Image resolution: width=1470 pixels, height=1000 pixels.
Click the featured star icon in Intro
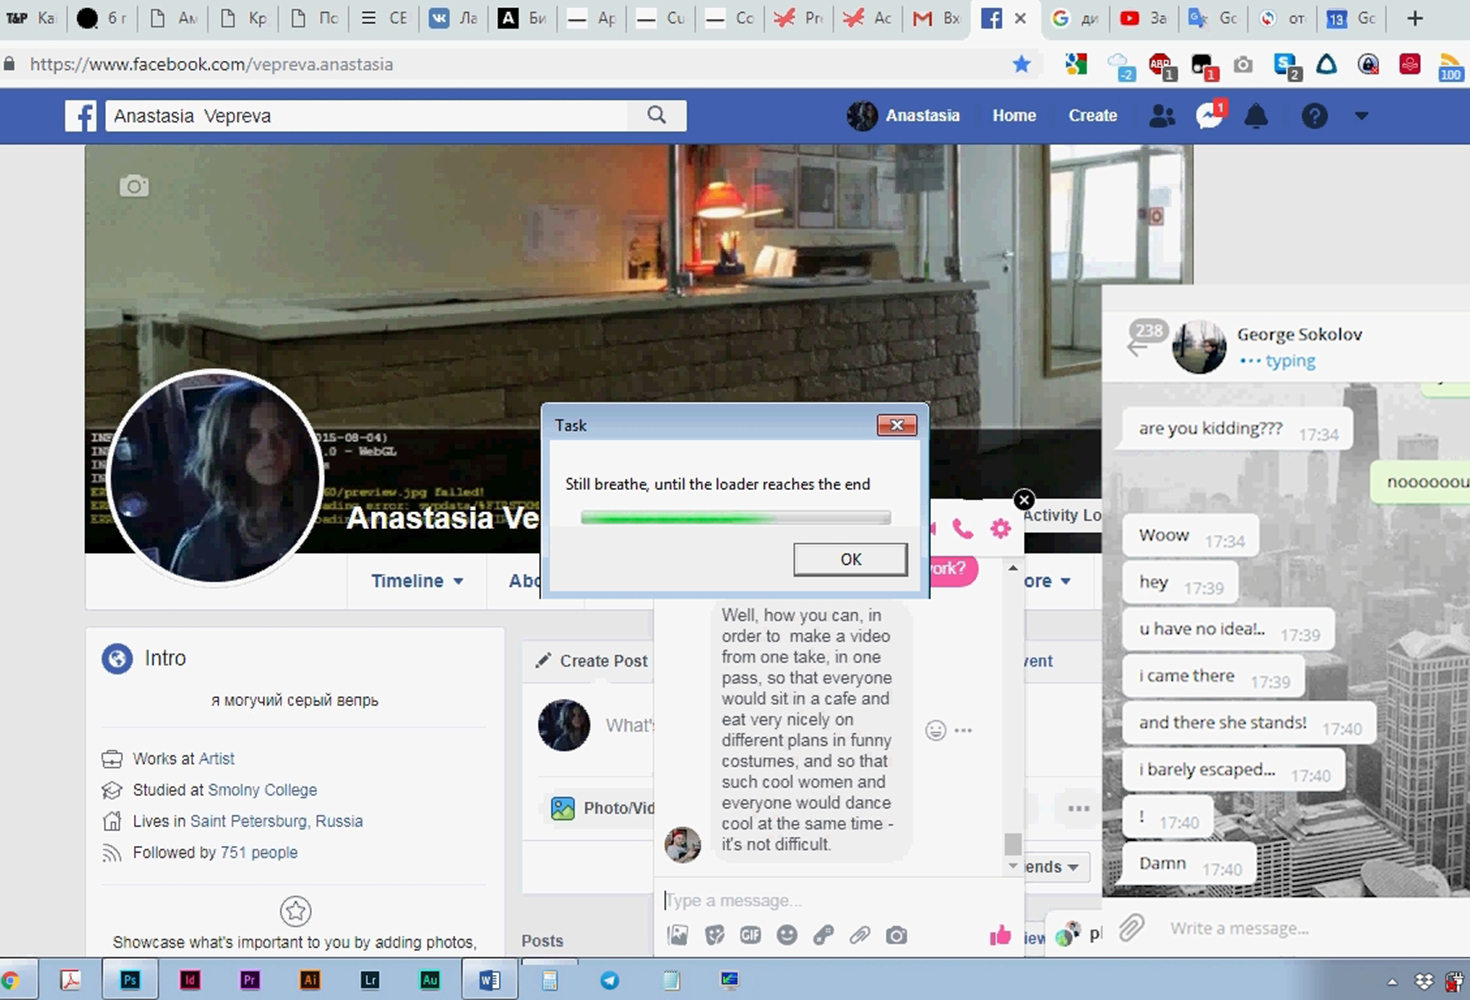(x=295, y=911)
